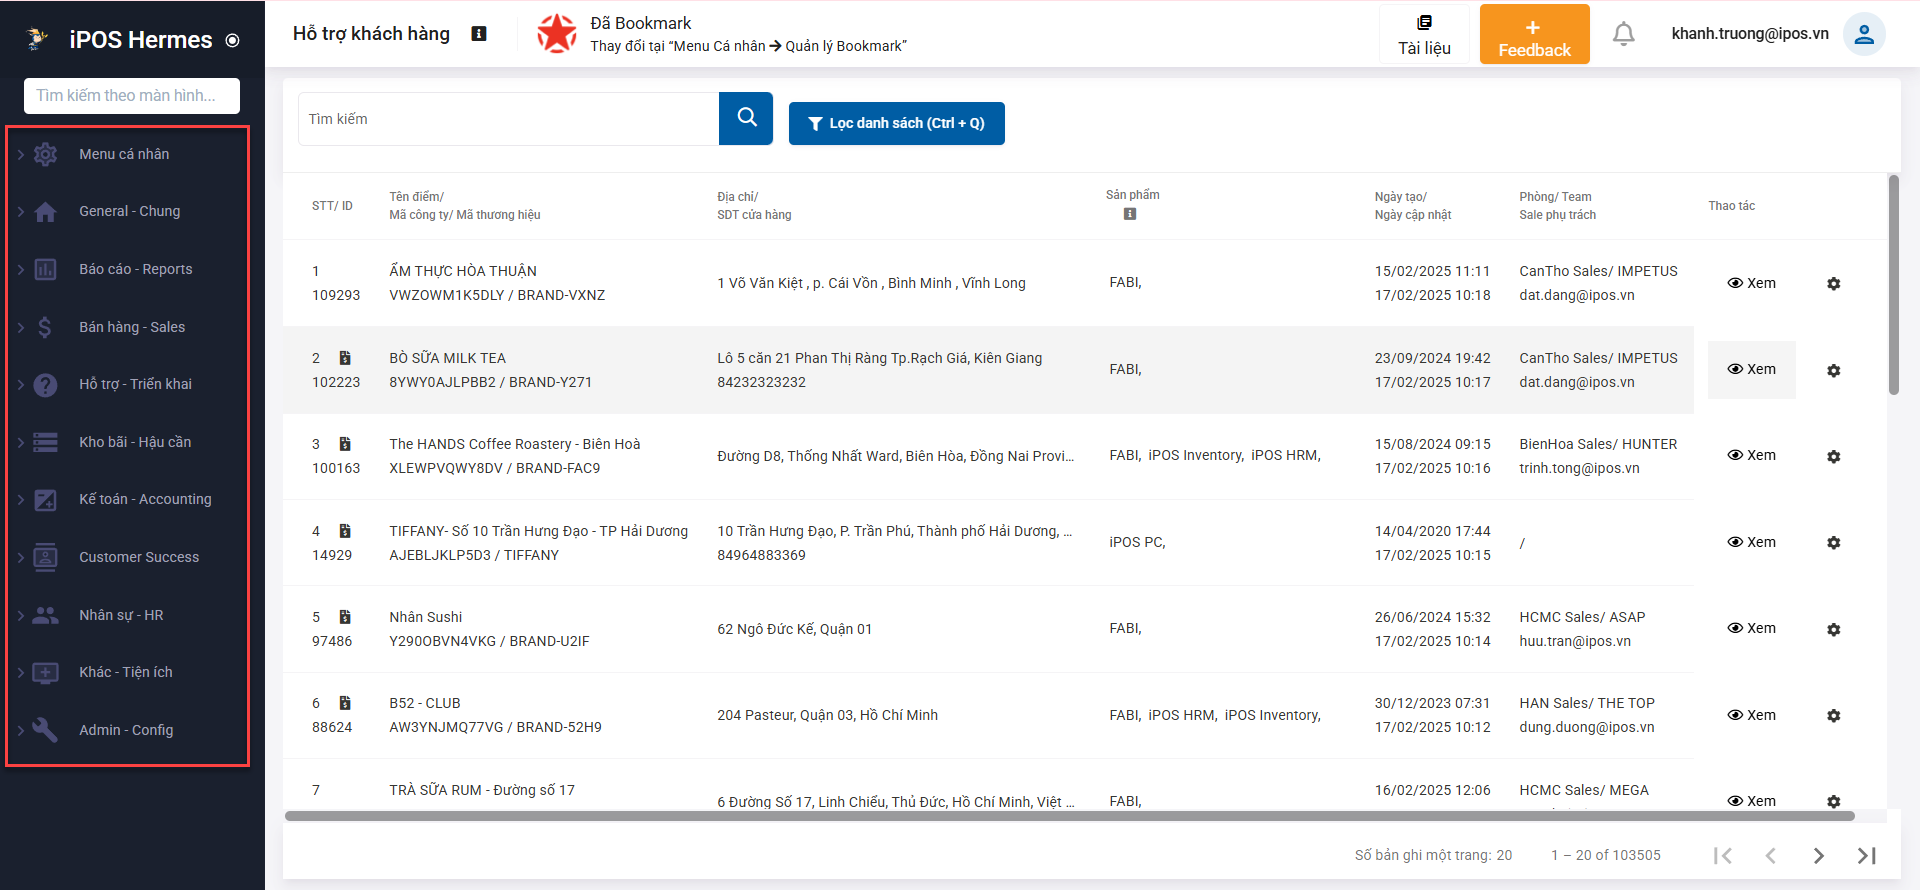This screenshot has width=1920, height=890.
Task: Click the vertical scrollbar of the table
Action: (1893, 285)
